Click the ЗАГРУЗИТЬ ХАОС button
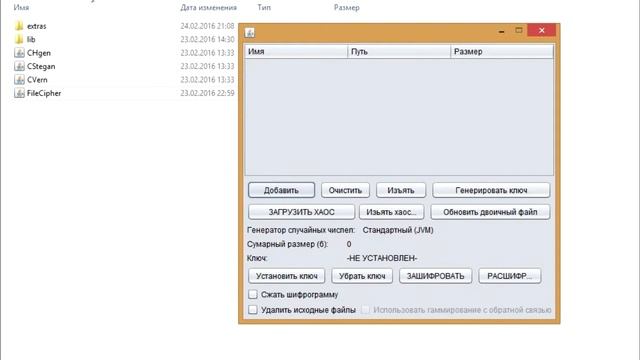The image size is (640, 360). coord(301,212)
